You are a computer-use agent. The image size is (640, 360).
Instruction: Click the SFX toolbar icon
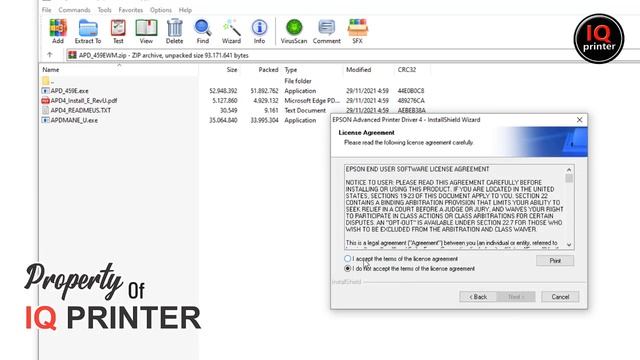coord(358,31)
